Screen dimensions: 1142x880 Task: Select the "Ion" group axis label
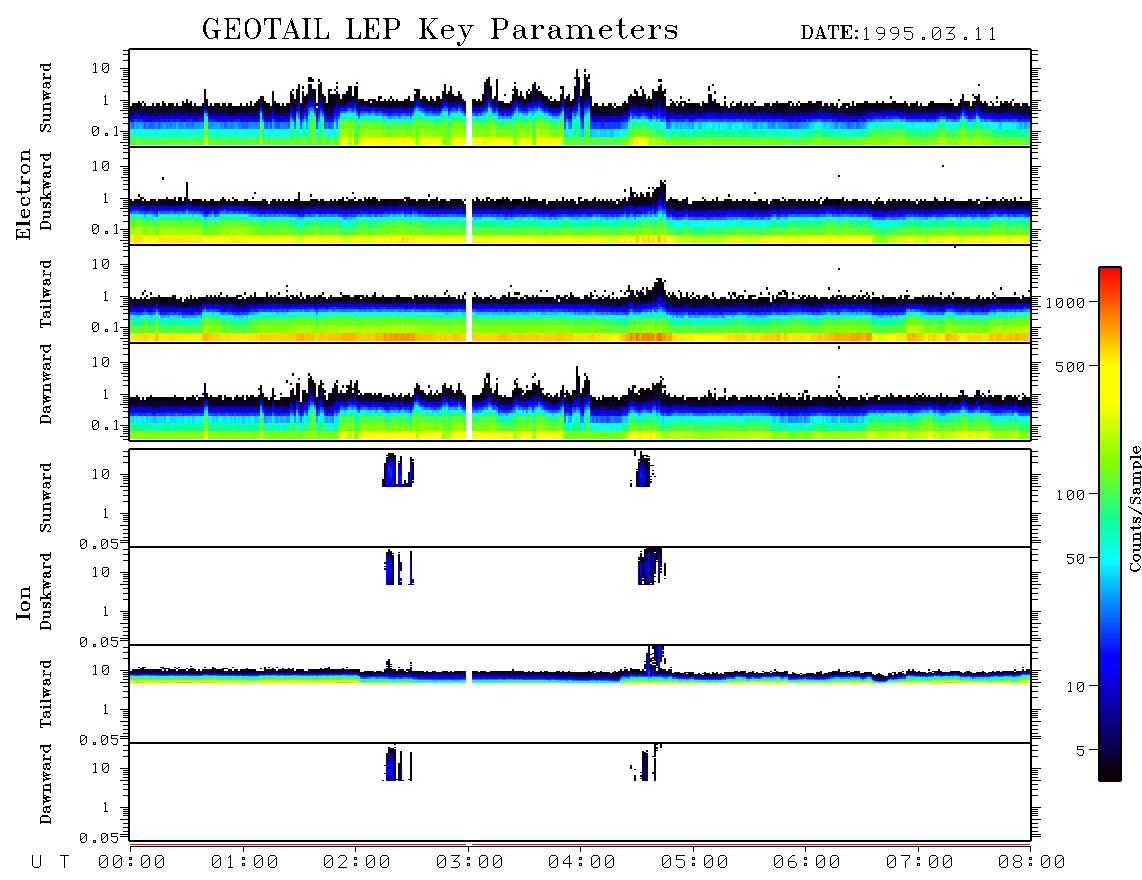(24, 603)
